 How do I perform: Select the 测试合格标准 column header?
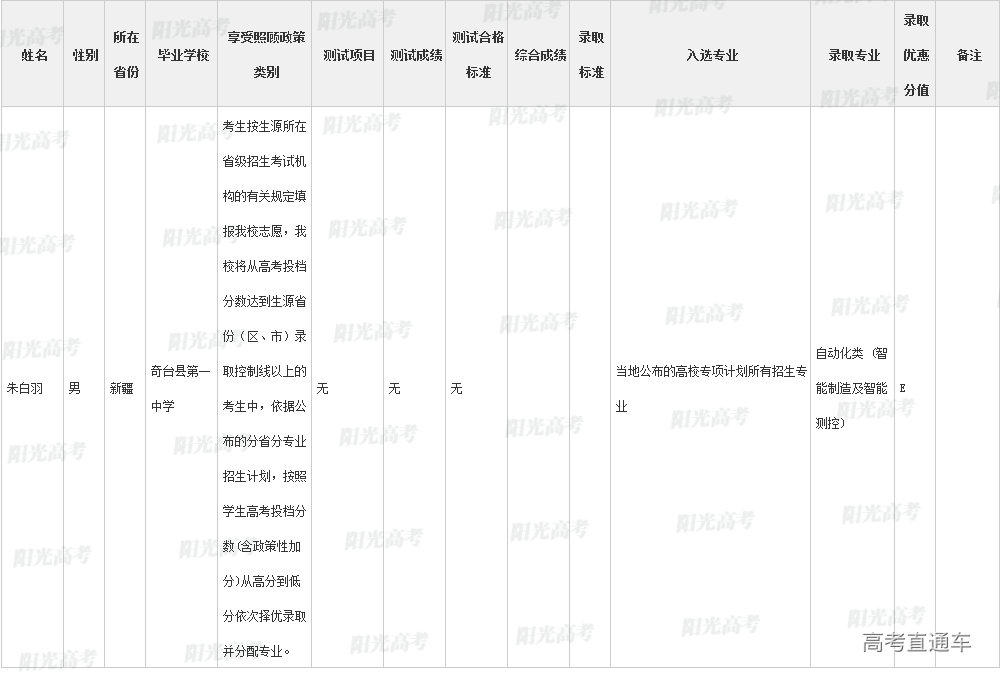(x=478, y=55)
